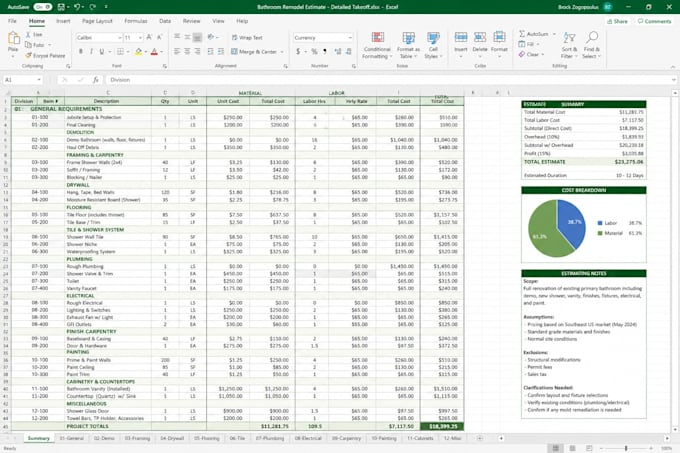Click the fx Insert Function icon
The image size is (680, 453).
coord(95,80)
